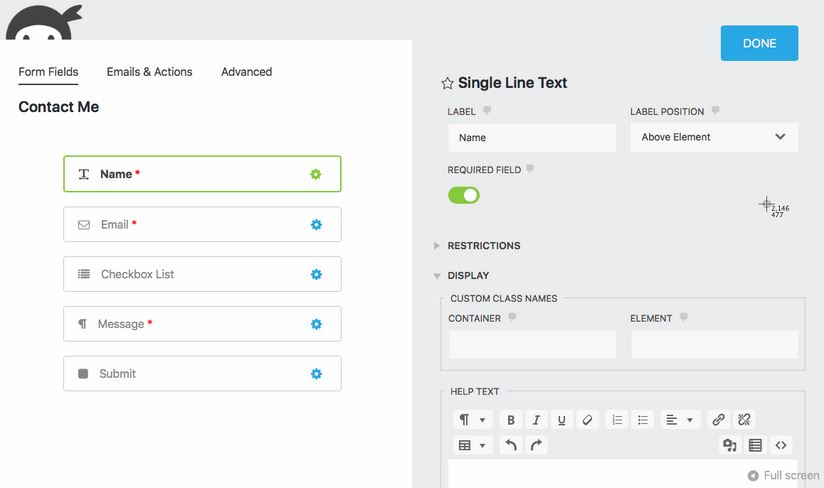Click the DONE button
The width and height of the screenshot is (824, 488).
[x=759, y=43]
